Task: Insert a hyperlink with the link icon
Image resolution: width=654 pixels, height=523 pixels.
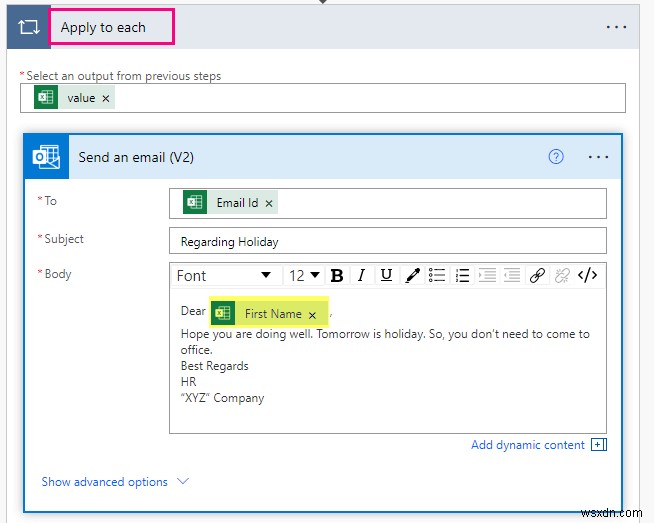Action: coord(537,276)
